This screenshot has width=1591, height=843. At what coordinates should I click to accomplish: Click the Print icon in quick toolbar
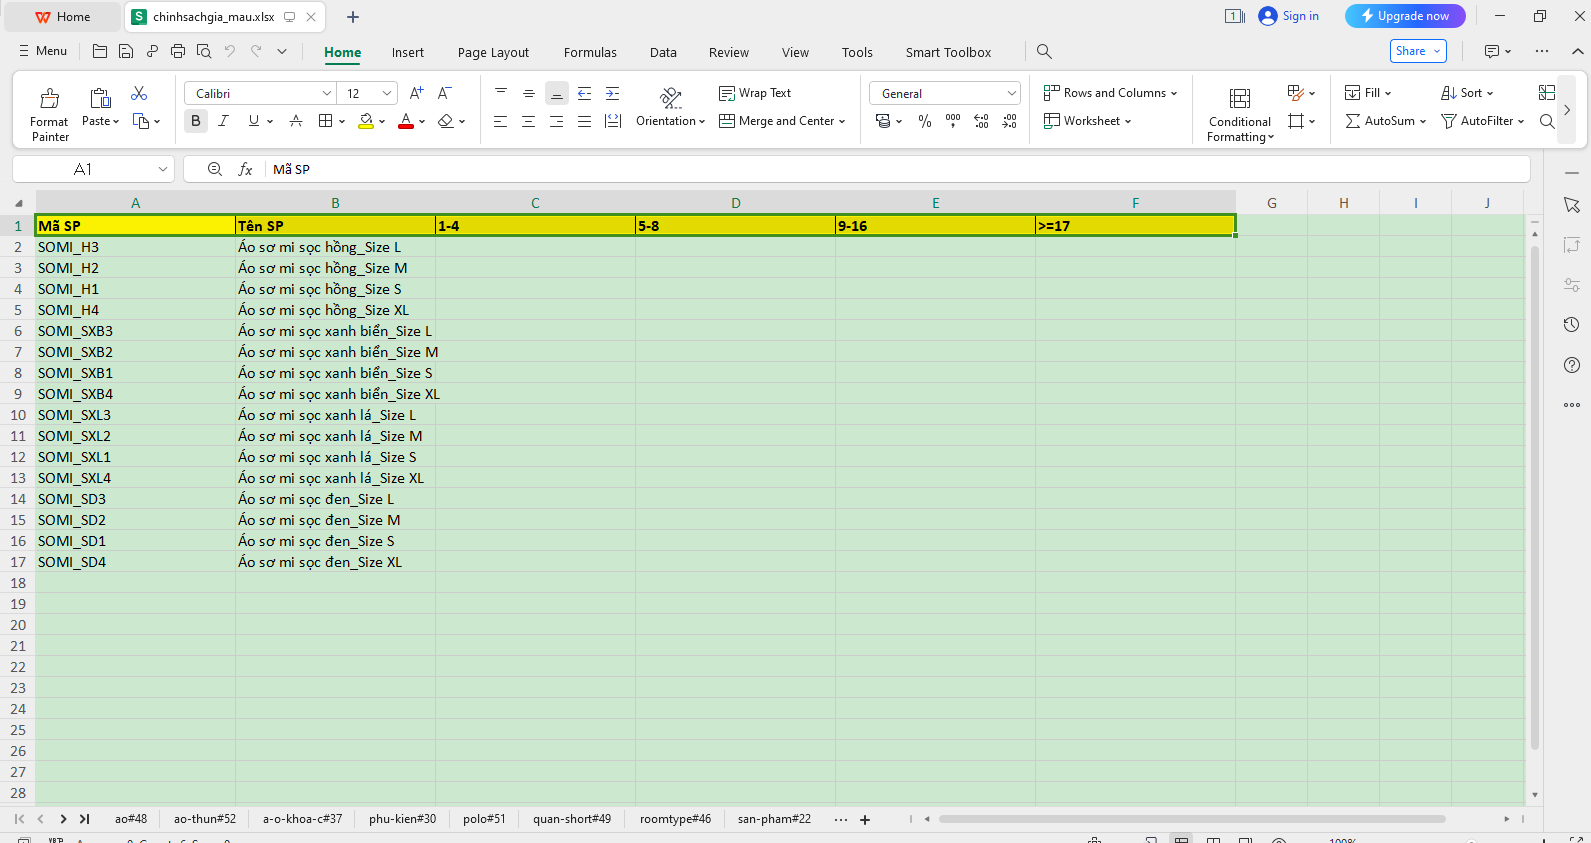(x=178, y=52)
